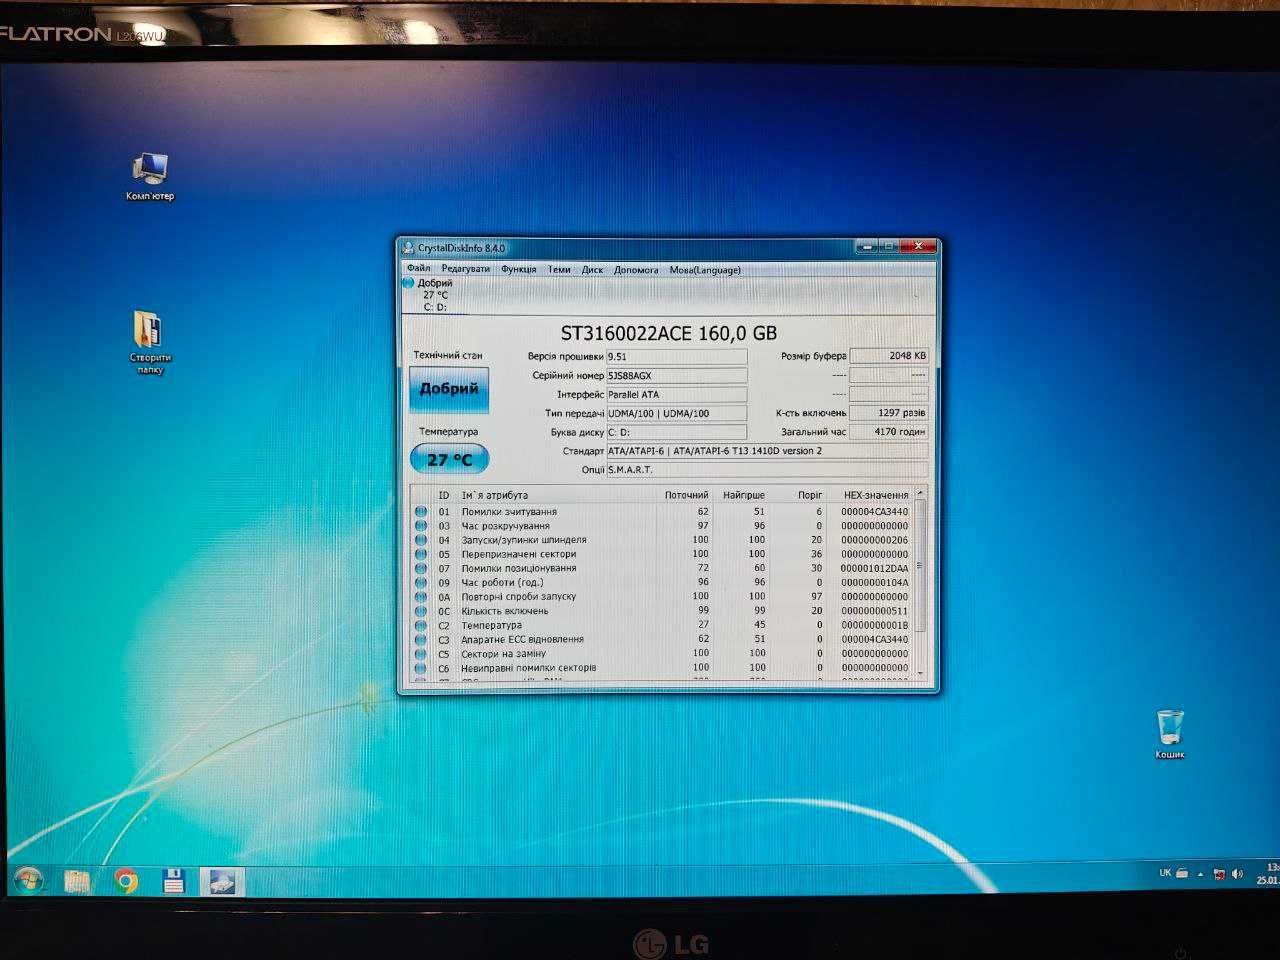Click the Поріг column header
This screenshot has width=1280, height=960.
pyautogui.click(x=810, y=495)
